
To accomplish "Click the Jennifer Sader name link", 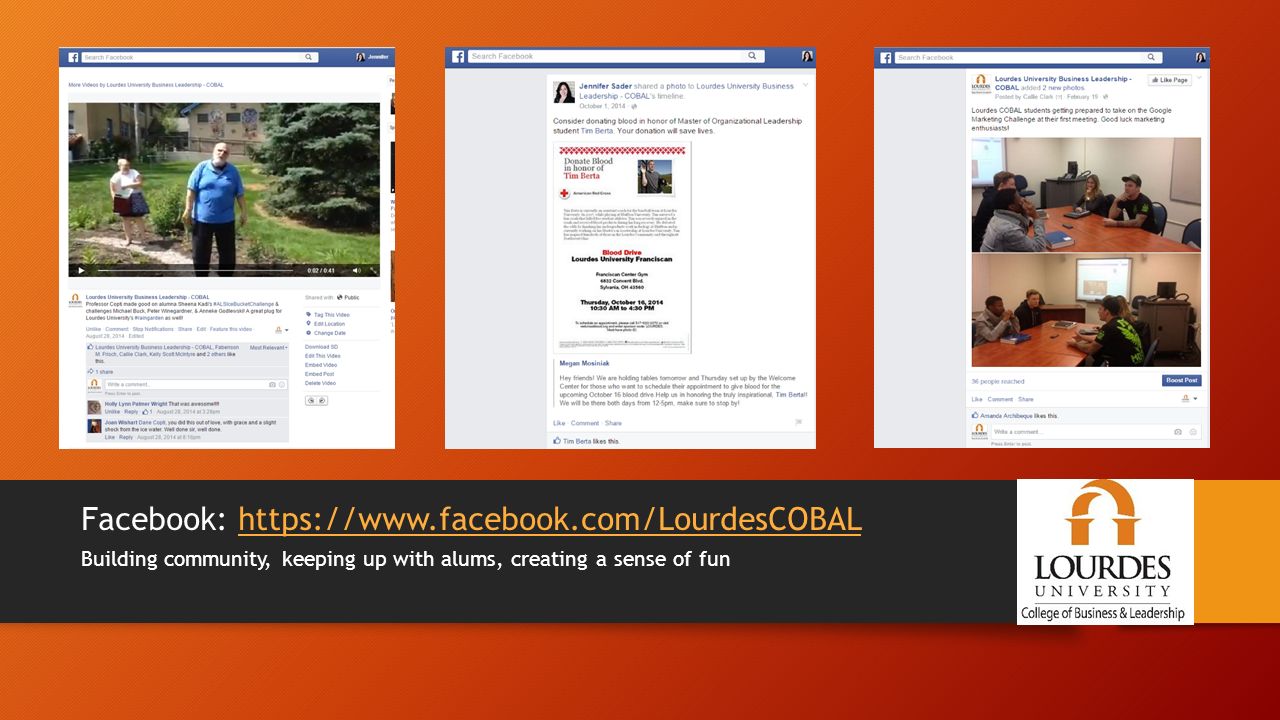I will (605, 86).
